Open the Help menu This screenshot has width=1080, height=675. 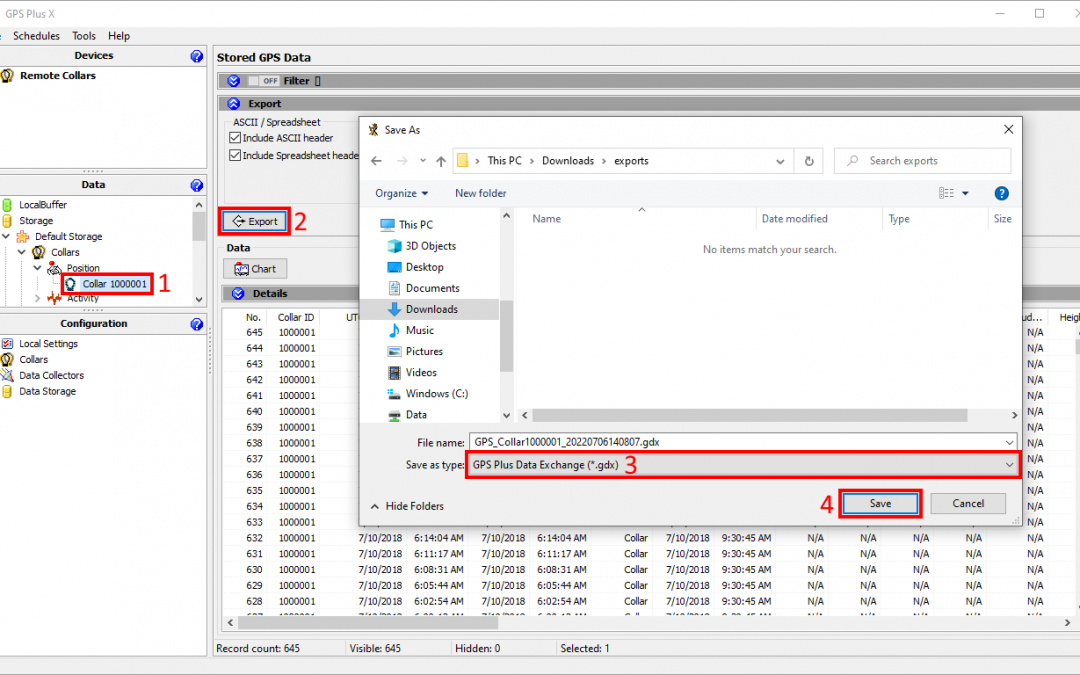pyautogui.click(x=119, y=36)
